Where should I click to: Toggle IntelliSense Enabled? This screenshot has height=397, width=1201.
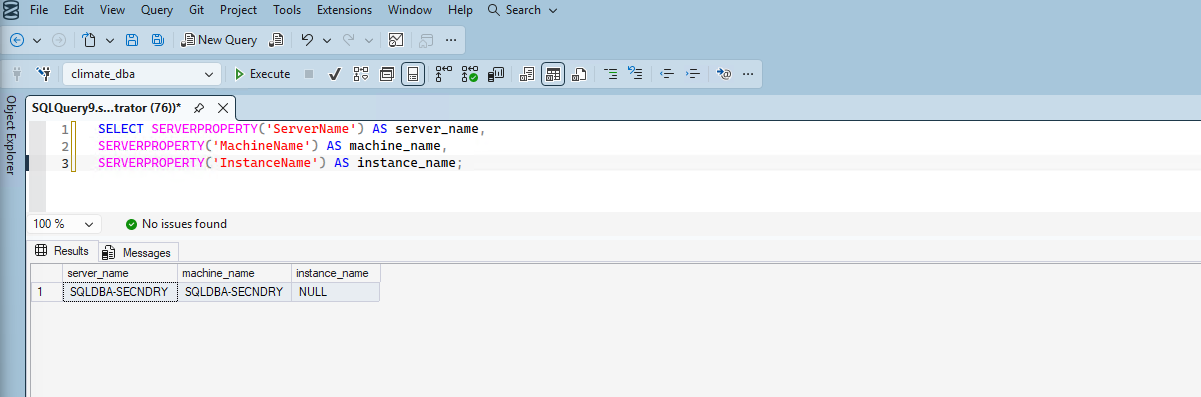(x=414, y=74)
